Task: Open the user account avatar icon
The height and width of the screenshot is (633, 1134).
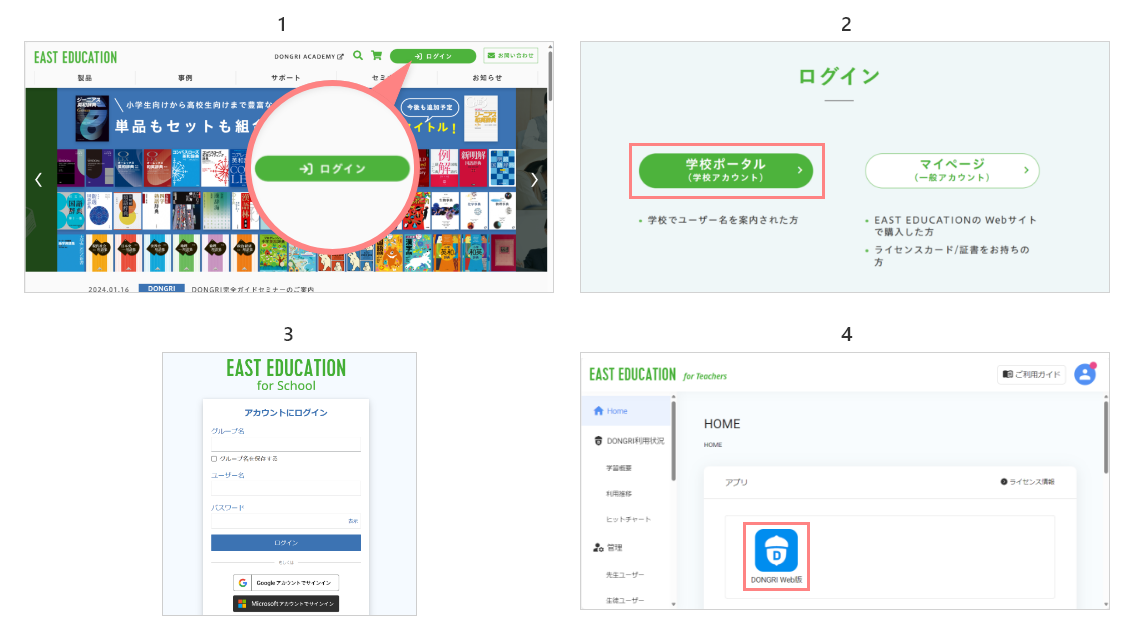Action: [1085, 374]
